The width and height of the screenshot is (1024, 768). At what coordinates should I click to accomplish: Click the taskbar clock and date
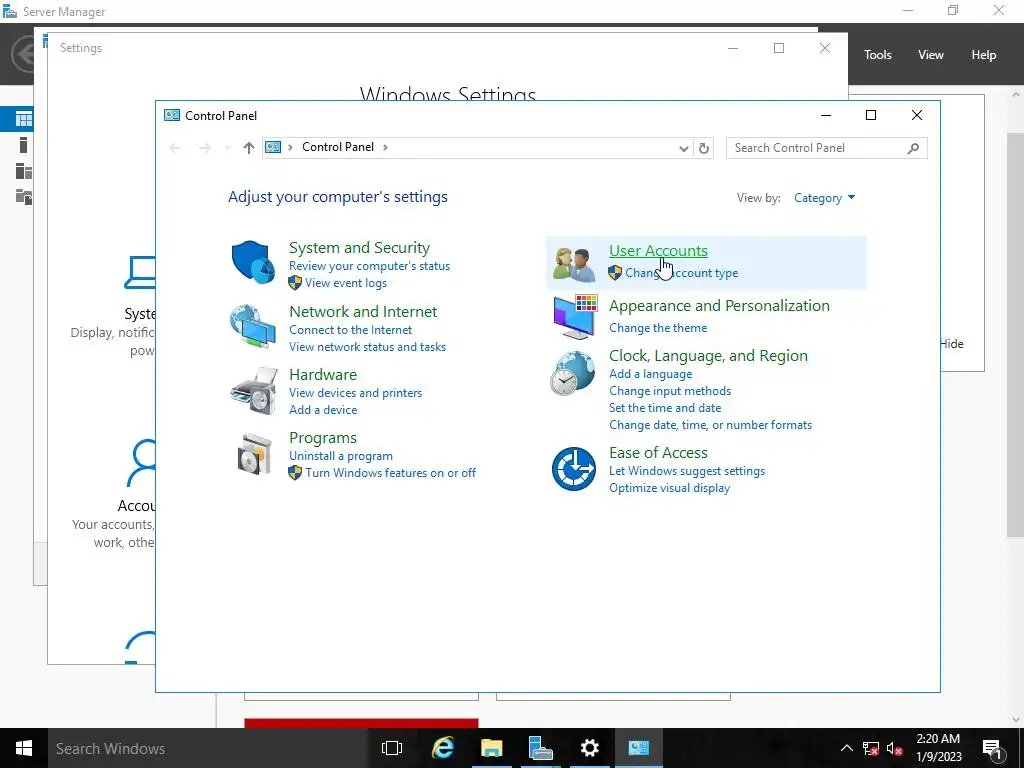939,748
